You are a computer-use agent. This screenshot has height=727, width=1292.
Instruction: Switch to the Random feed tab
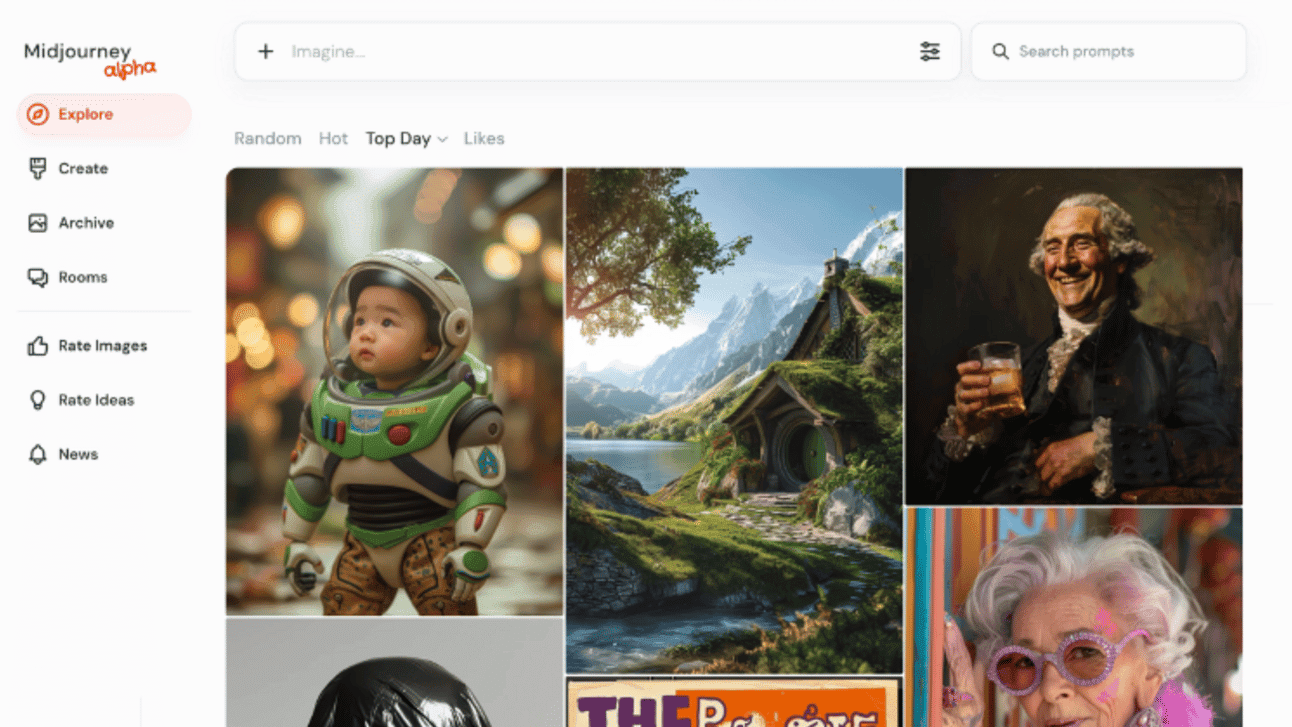click(x=268, y=139)
